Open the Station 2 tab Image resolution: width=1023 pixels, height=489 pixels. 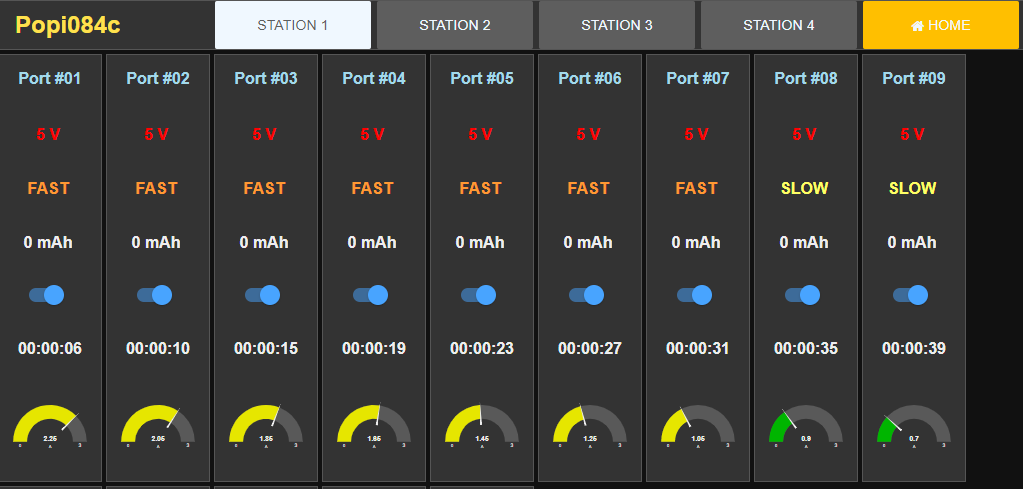pyautogui.click(x=455, y=25)
